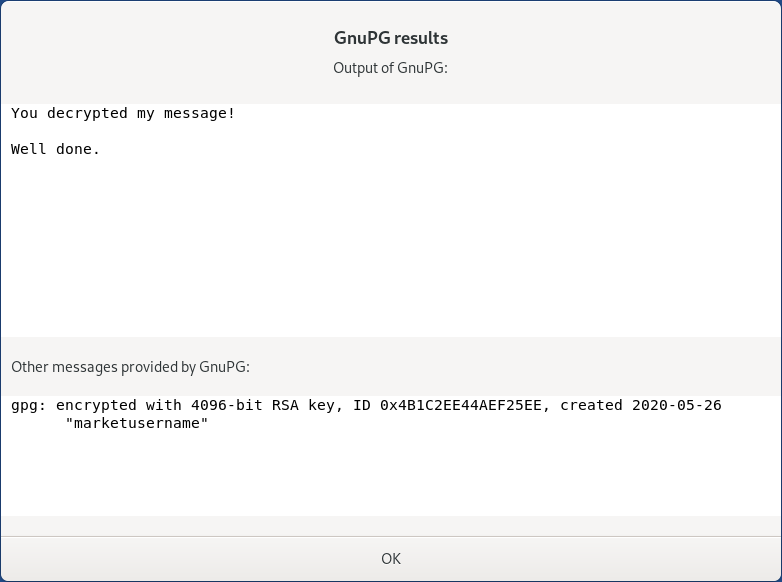Click the key ID 0x4B1C2EE44AEF25EE
The width and height of the screenshot is (782, 582).
[461, 405]
